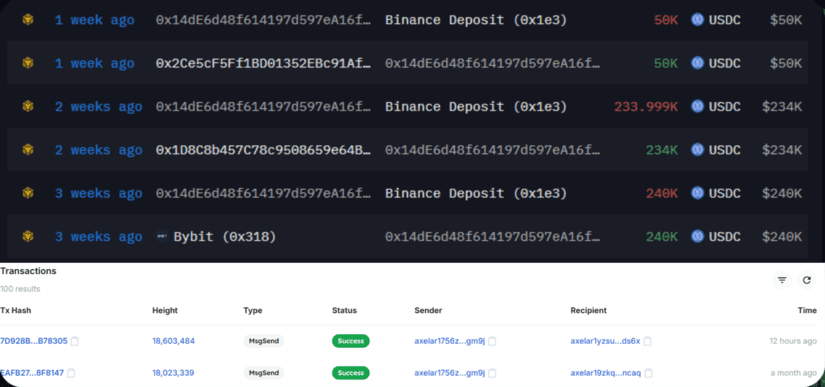The width and height of the screenshot is (825, 387).
Task: Click the MsgSend type badge in the 18,023,339 row
Action: point(264,373)
